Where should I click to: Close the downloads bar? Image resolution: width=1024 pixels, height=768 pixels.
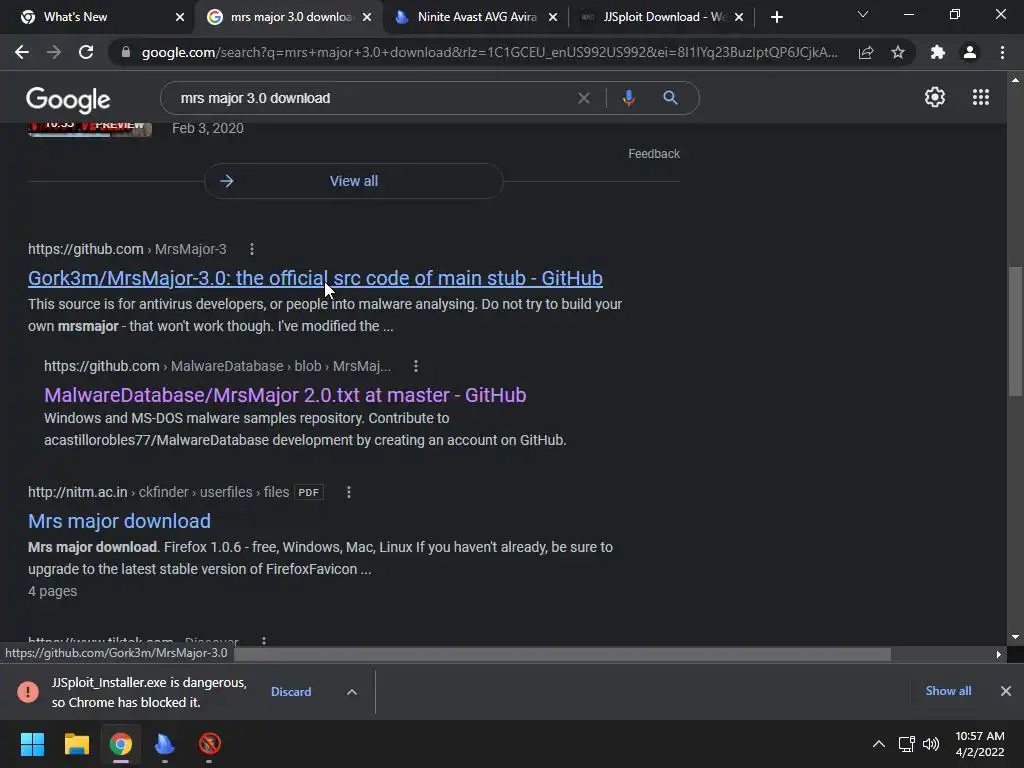[x=1006, y=690]
